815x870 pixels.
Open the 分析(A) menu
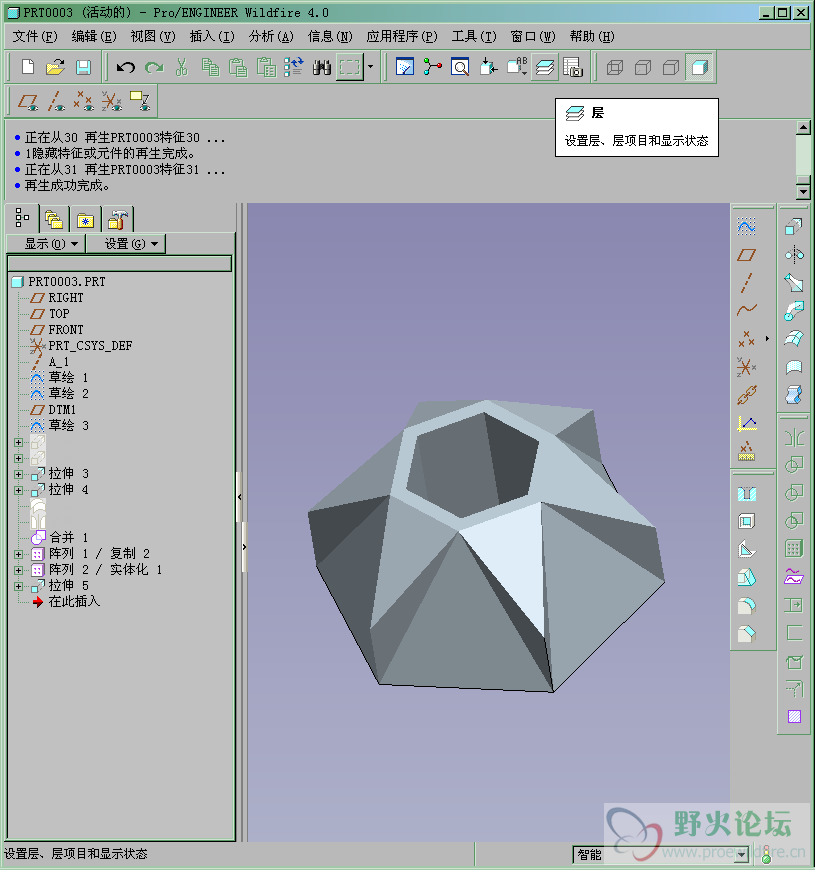(x=271, y=37)
